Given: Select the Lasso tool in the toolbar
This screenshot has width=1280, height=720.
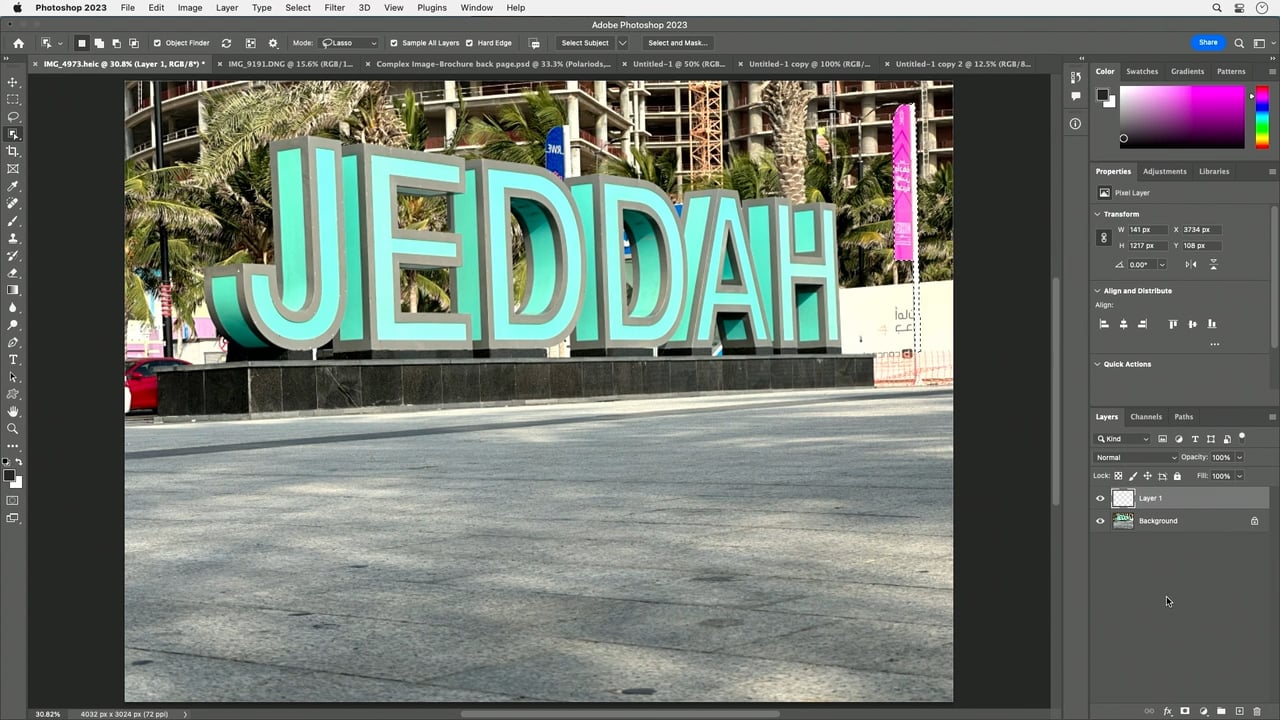Looking at the screenshot, I should [13, 116].
